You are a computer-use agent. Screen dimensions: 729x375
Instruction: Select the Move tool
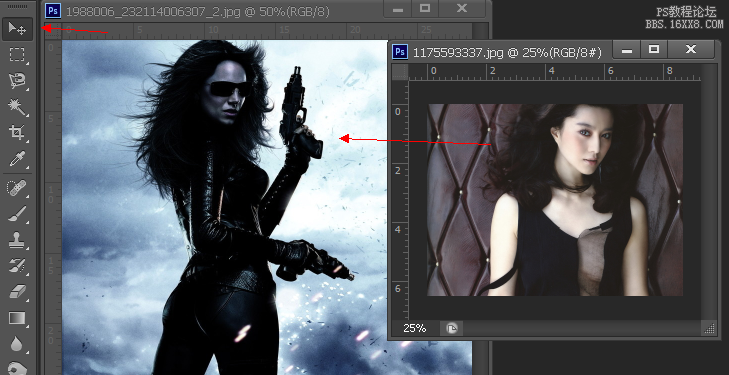coord(17,29)
